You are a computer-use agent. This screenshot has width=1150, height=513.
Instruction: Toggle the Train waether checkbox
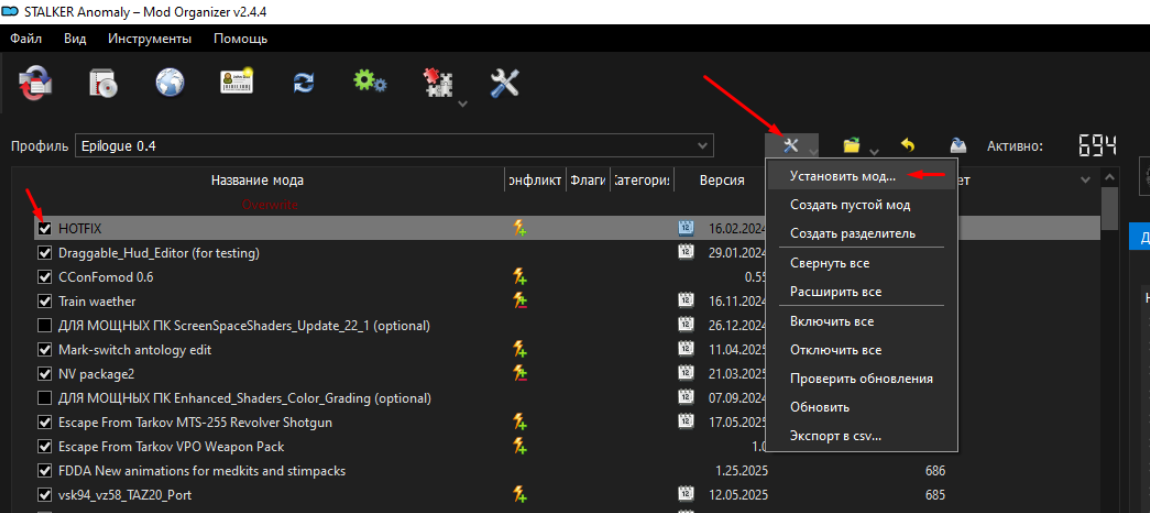45,302
